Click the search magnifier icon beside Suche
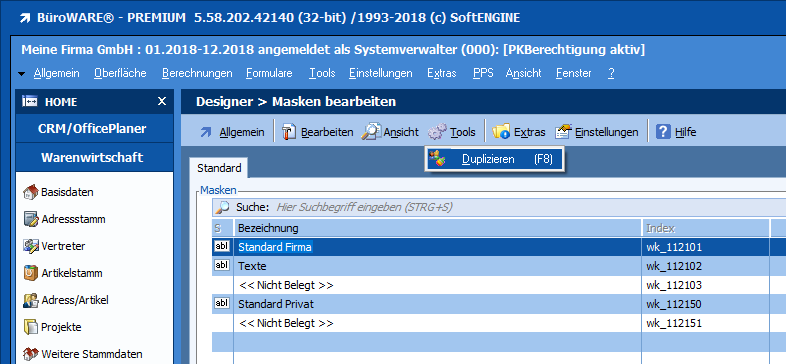This screenshot has width=786, height=364. tap(222, 207)
